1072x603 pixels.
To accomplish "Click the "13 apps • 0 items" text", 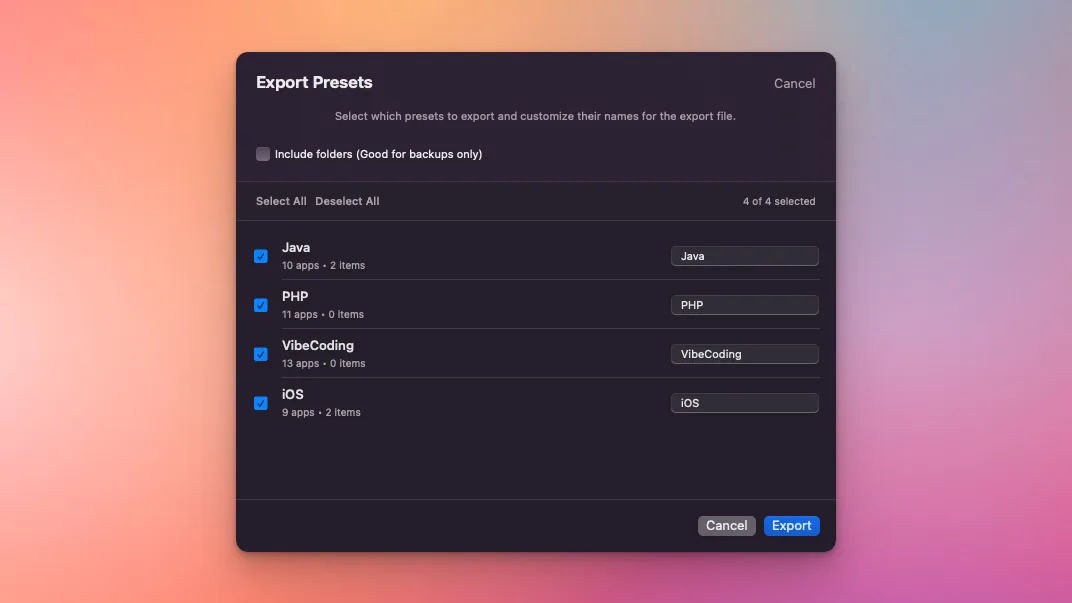I will (x=323, y=364).
